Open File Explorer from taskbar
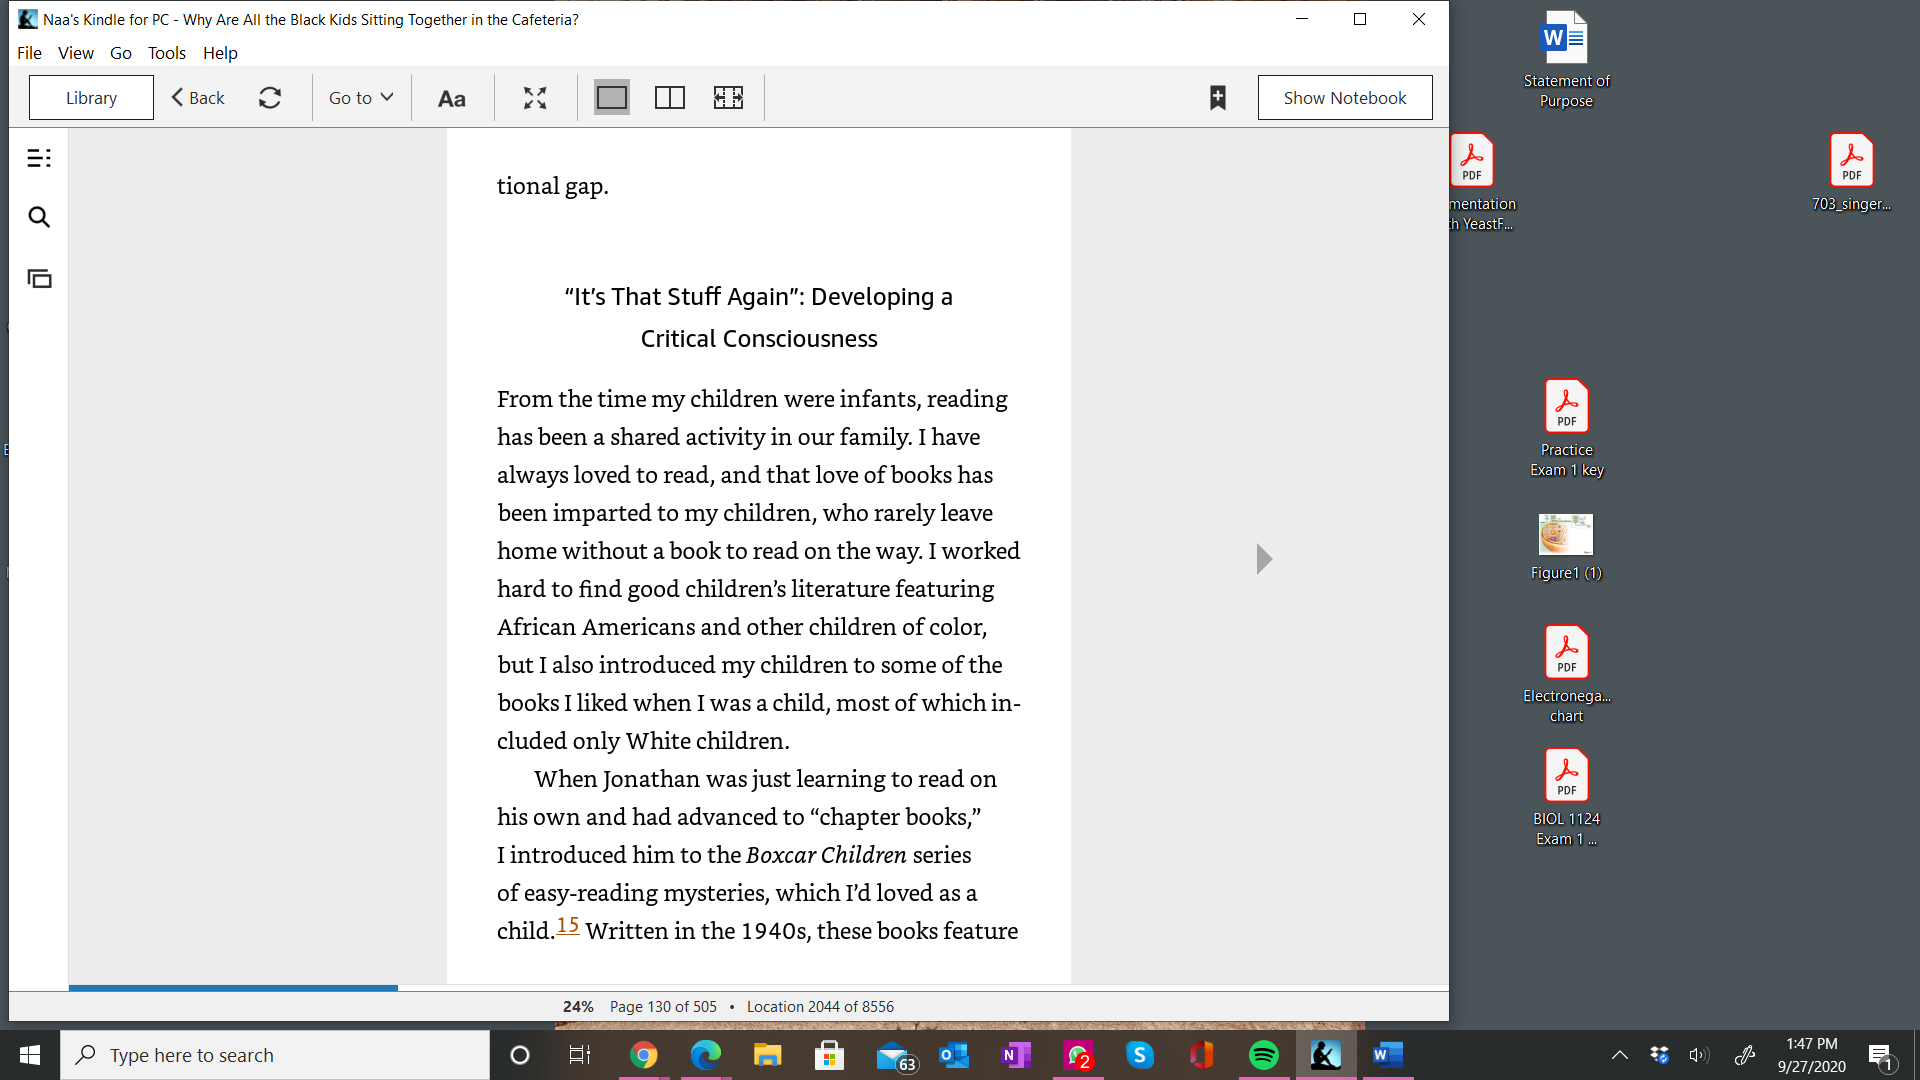1920x1080 pixels. tap(767, 1055)
